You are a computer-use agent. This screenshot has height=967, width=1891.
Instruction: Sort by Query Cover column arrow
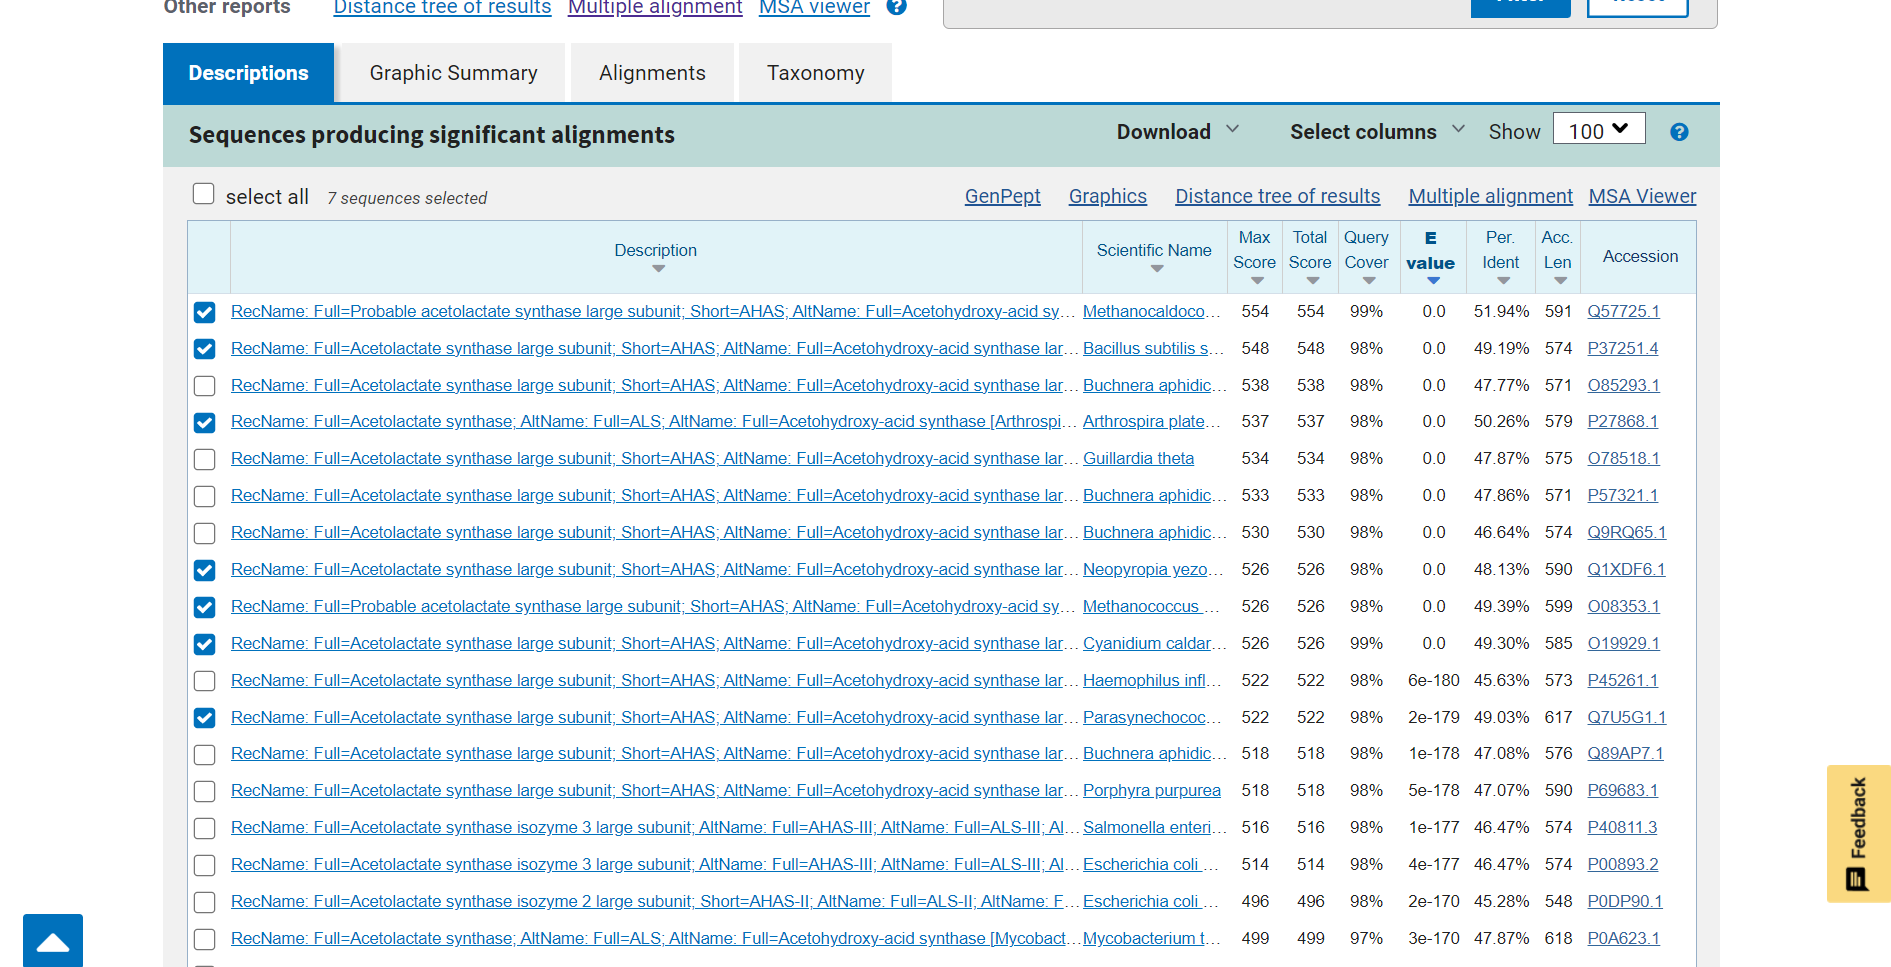tap(1369, 281)
